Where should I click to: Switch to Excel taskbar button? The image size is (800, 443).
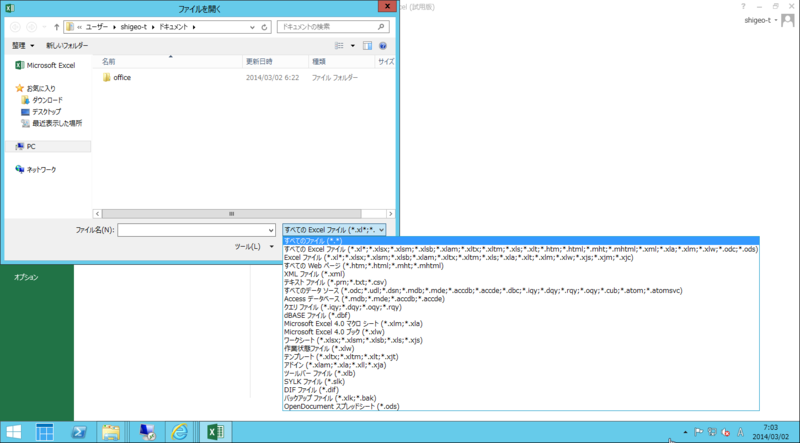215,432
